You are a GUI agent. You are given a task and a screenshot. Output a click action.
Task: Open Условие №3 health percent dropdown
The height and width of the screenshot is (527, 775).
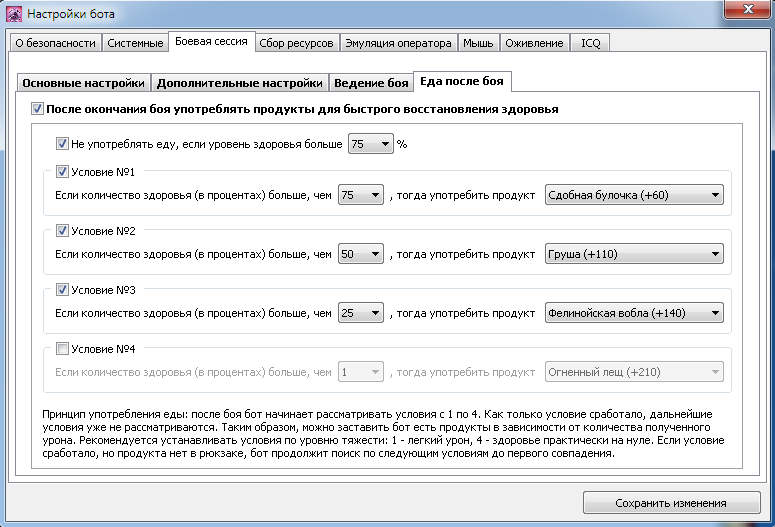(361, 313)
